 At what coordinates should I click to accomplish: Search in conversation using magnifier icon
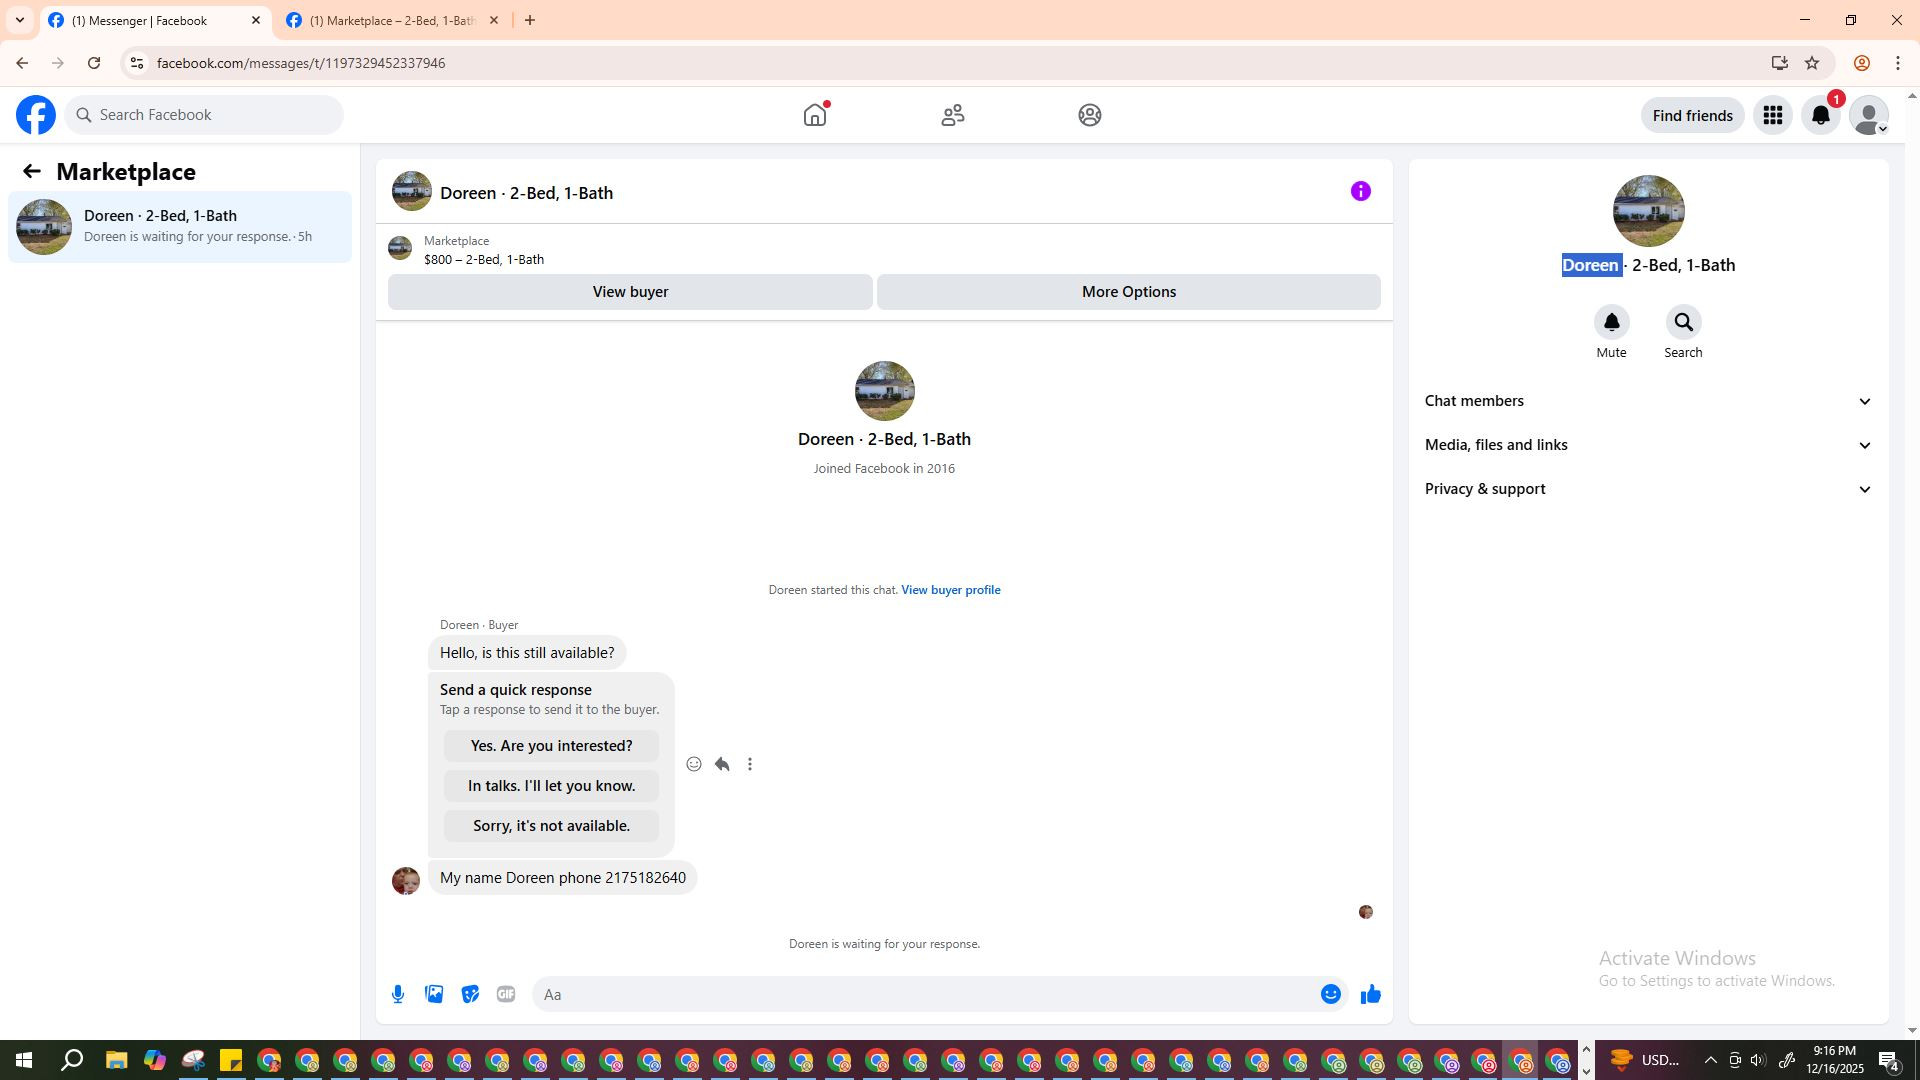[1683, 322]
